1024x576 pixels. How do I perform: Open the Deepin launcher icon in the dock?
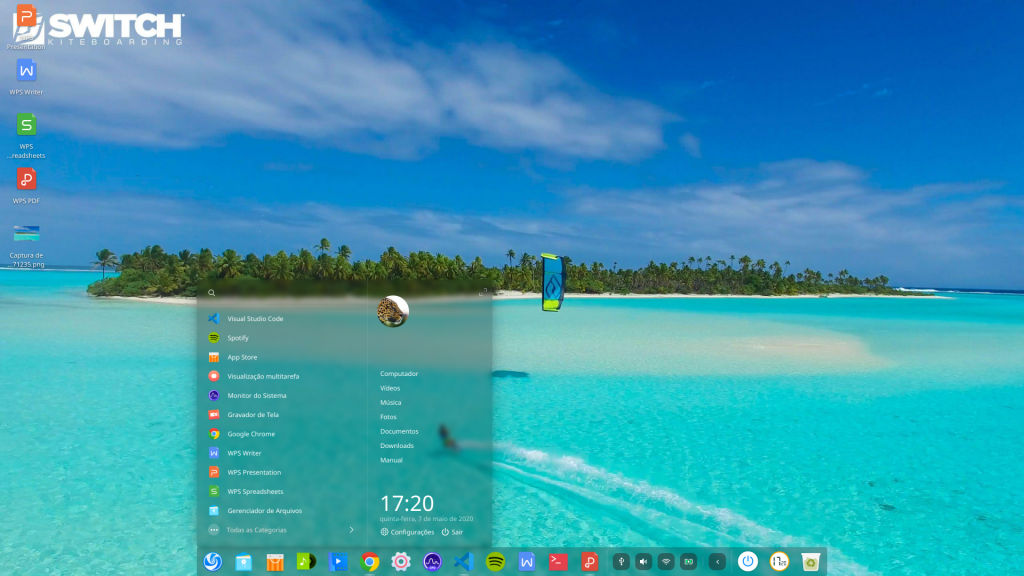pos(212,562)
